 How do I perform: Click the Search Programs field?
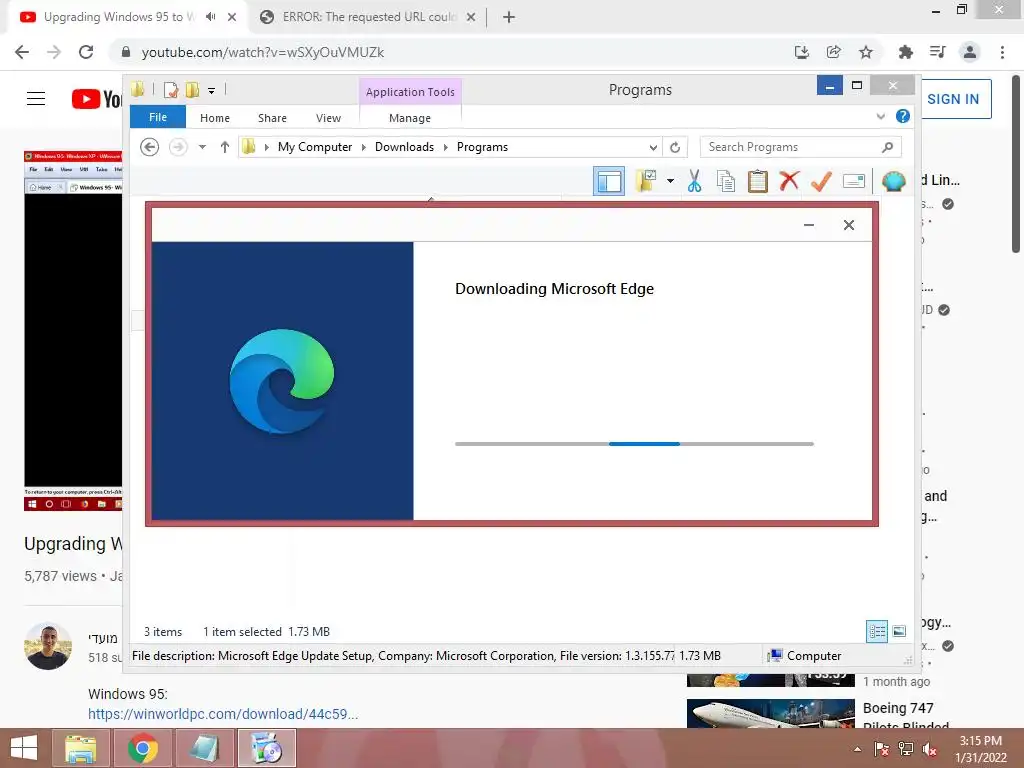click(x=800, y=147)
